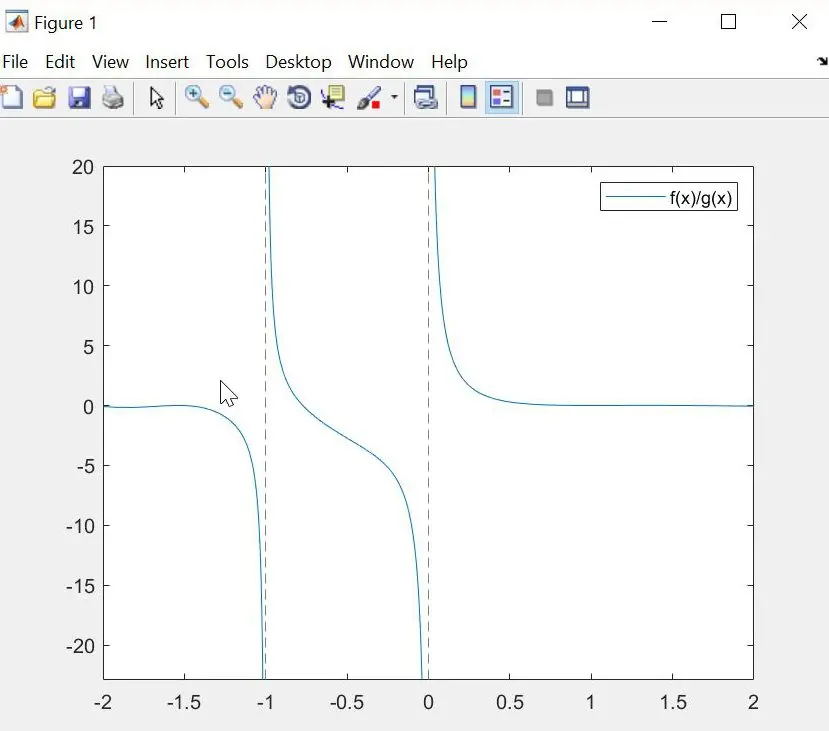Image resolution: width=829 pixels, height=731 pixels.
Task: Click the Link Plot button
Action: pyautogui.click(x=426, y=97)
